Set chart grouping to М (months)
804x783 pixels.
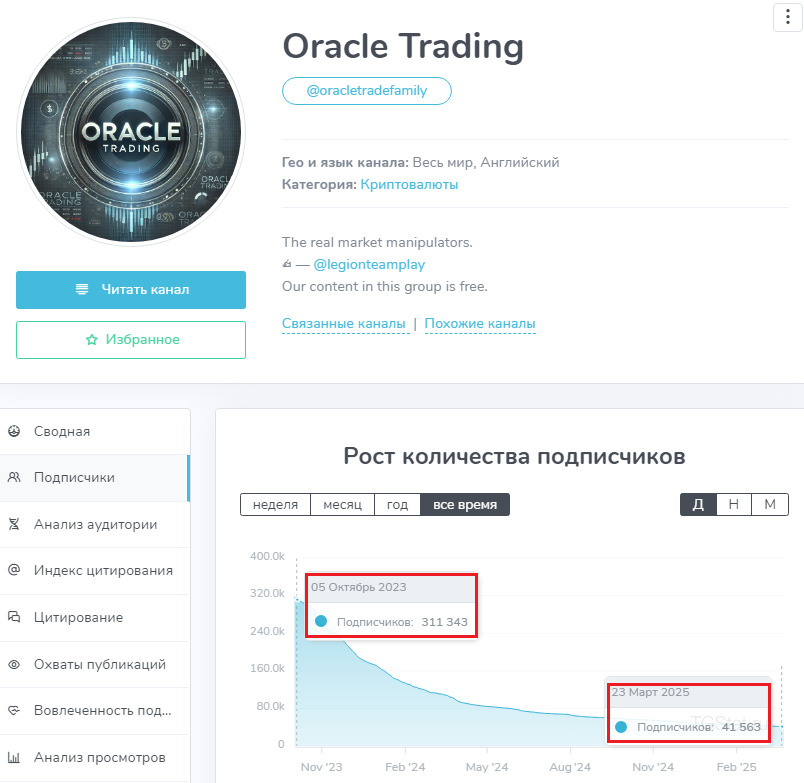click(x=770, y=505)
